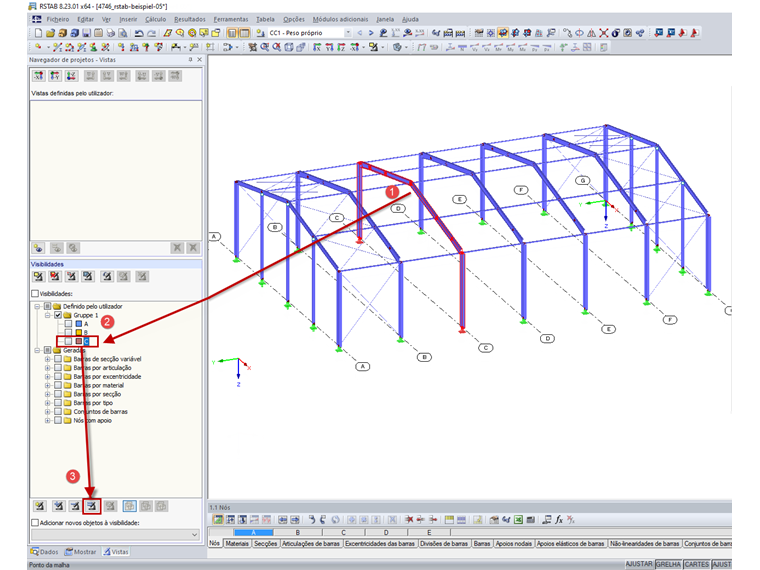This screenshot has width=760, height=570.
Task: Click the Print icon in main toolbar
Action: (111, 33)
